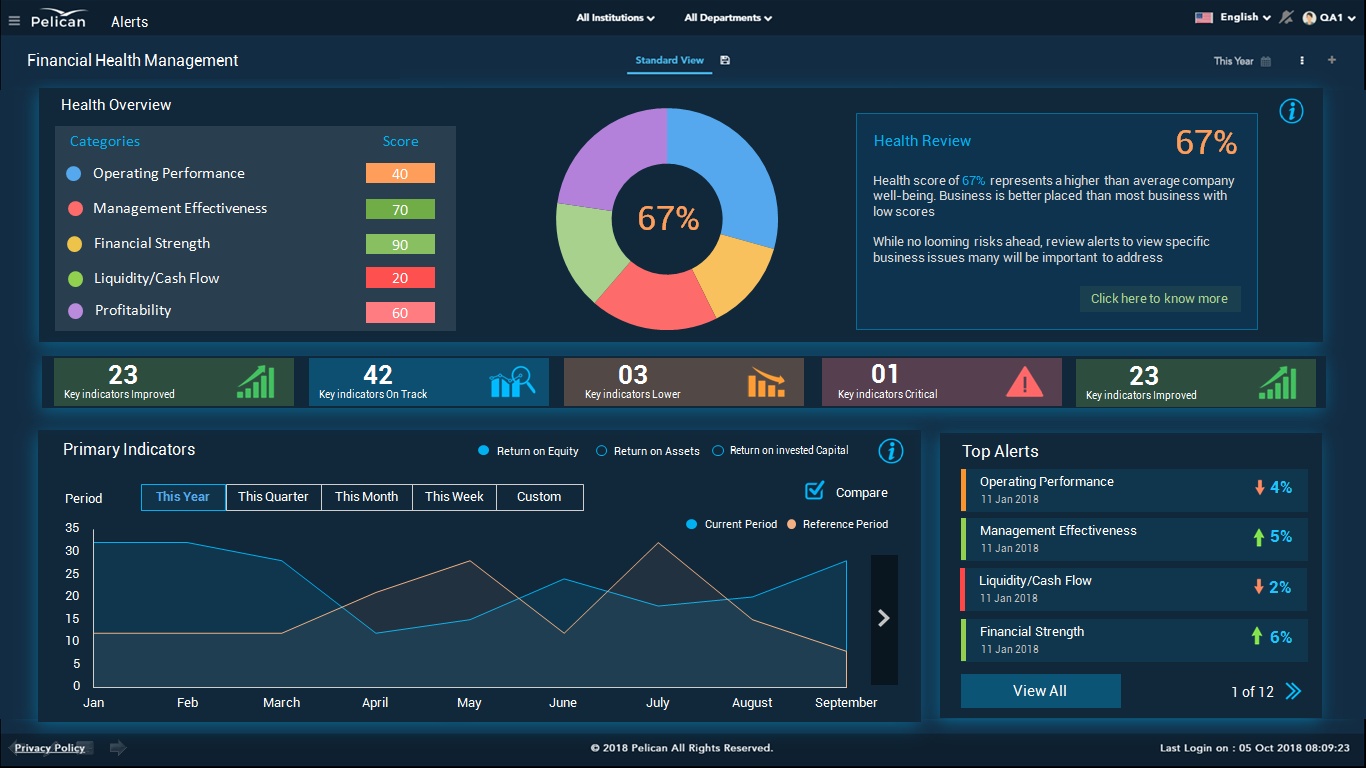This screenshot has width=1366, height=768.
Task: Select the Return on invested Capital radio button
Action: [x=716, y=450]
